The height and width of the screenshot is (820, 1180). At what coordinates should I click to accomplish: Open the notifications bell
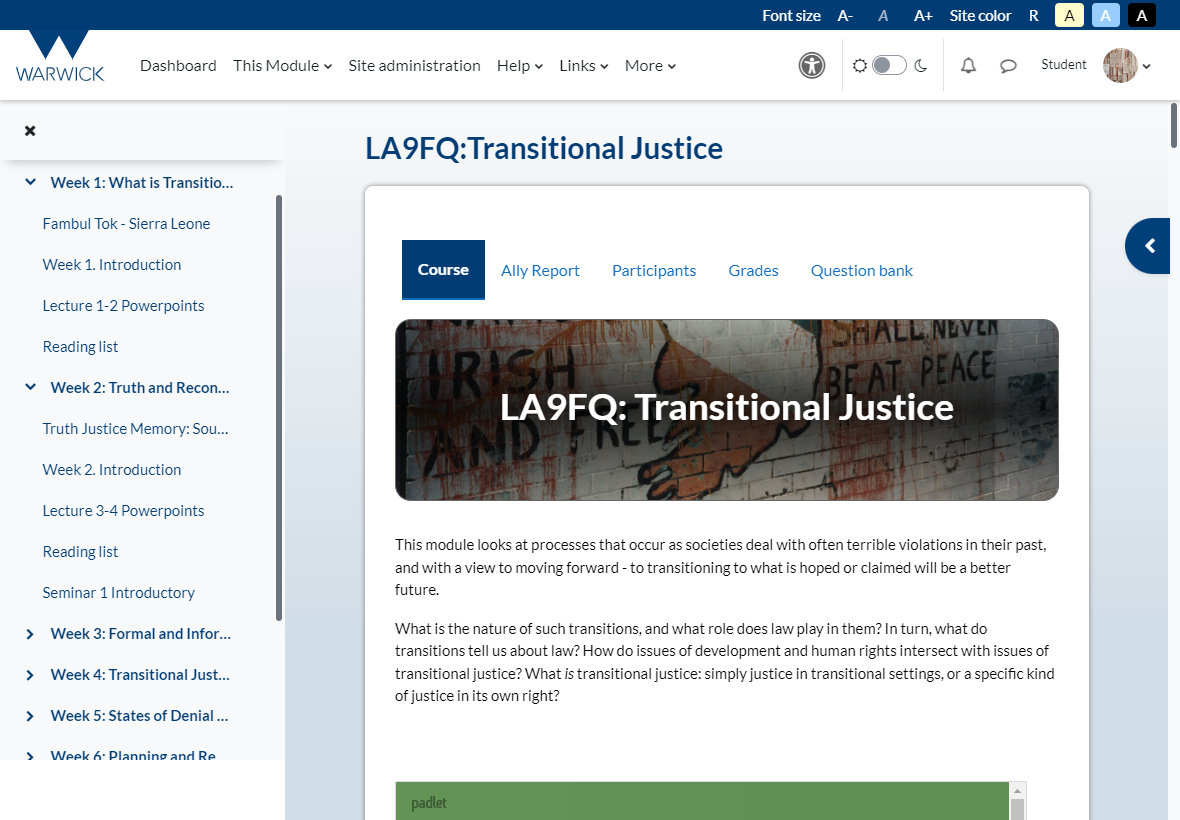pyautogui.click(x=968, y=66)
